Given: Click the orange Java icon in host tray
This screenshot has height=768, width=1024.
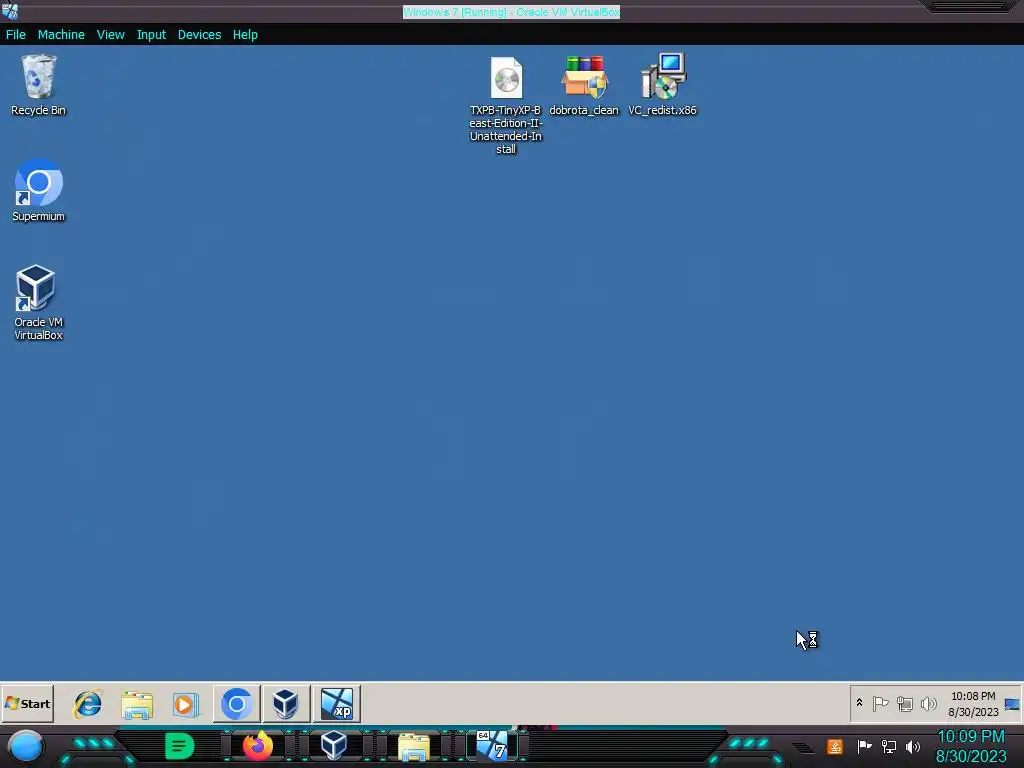Looking at the screenshot, I should pos(835,746).
